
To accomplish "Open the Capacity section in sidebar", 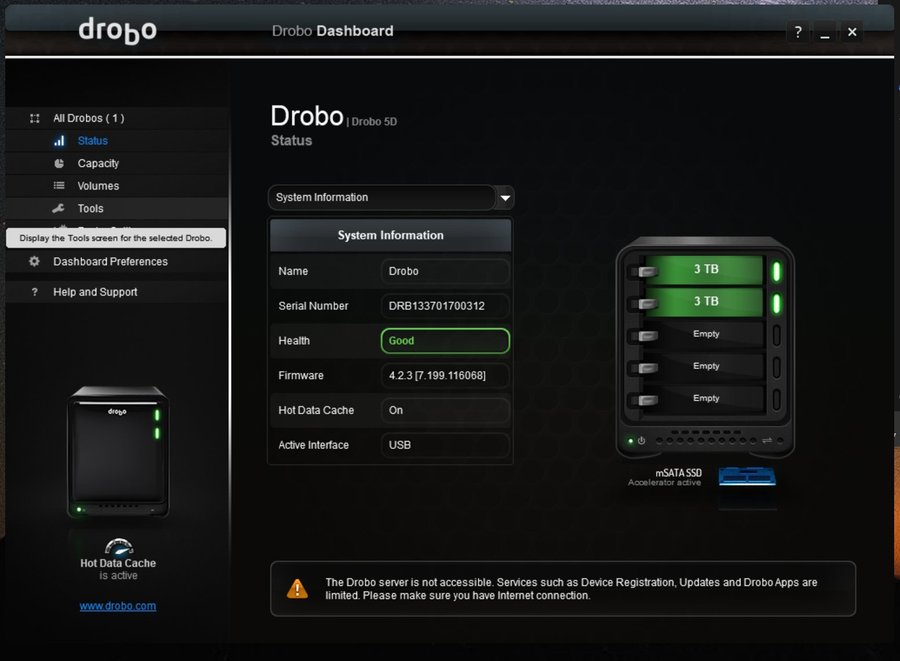I will click(x=98, y=163).
